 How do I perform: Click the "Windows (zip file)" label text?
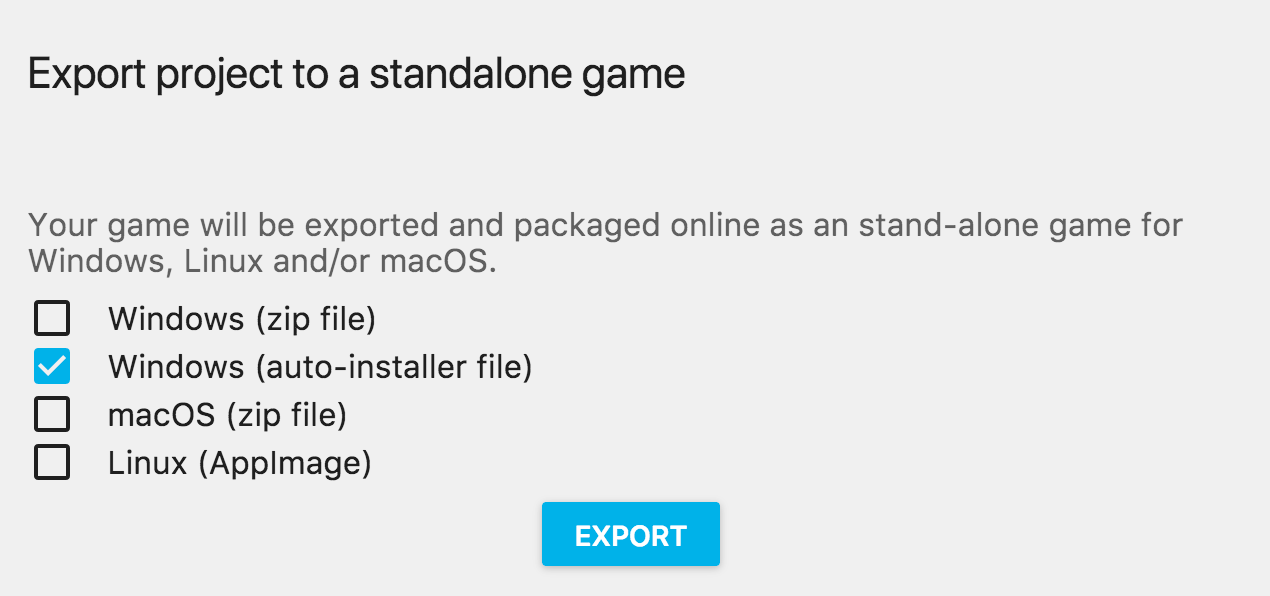point(241,319)
